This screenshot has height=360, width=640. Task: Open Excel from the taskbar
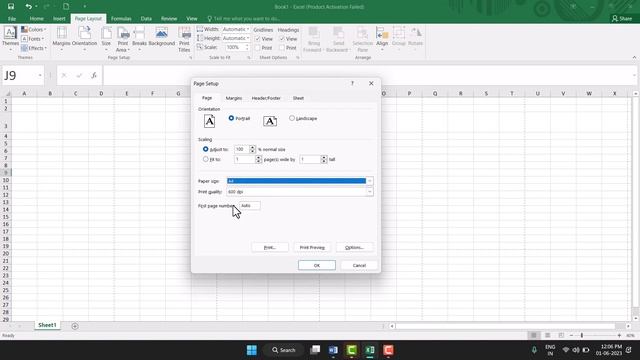coord(370,350)
